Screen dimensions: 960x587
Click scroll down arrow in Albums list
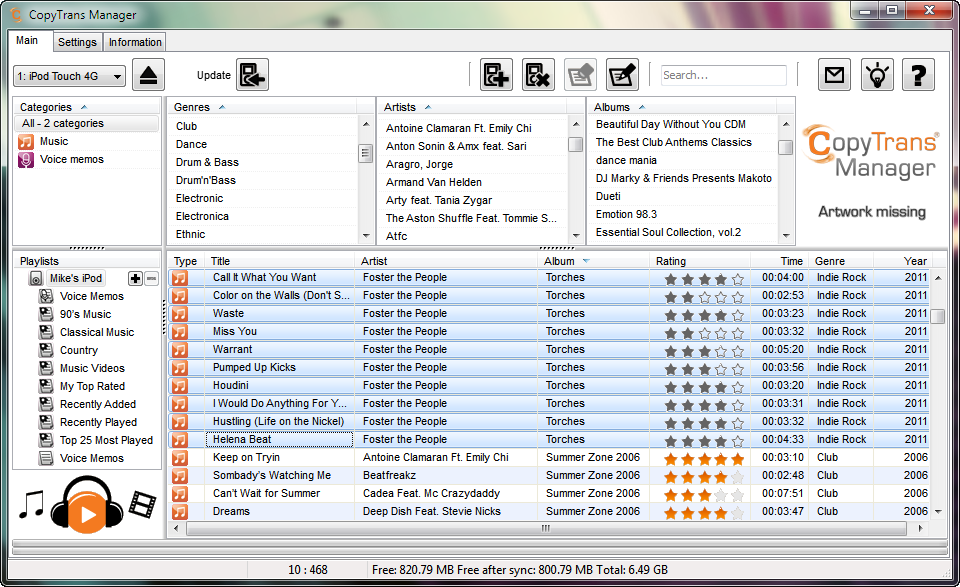pyautogui.click(x=786, y=236)
